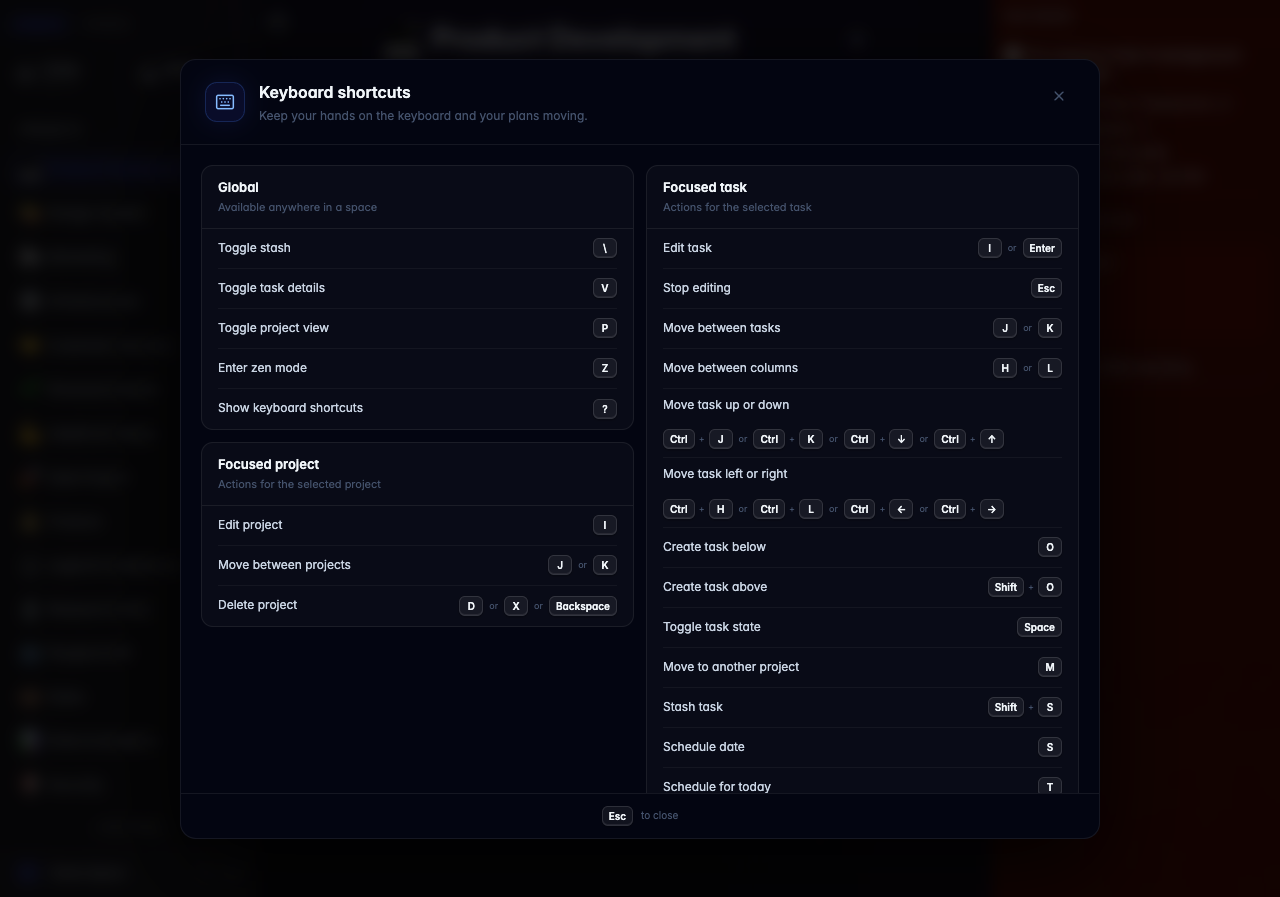Click the right arrow key for Move task left or right

pos(992,509)
